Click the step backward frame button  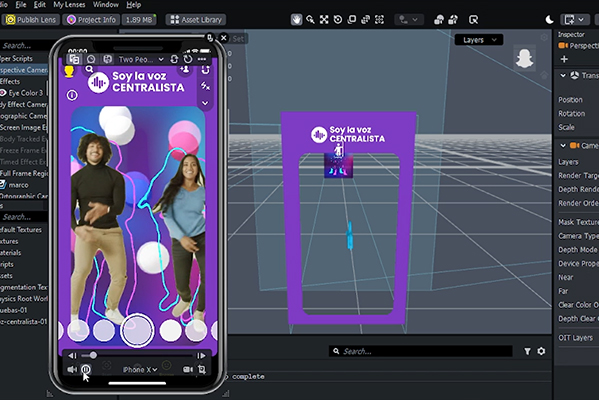pos(72,356)
